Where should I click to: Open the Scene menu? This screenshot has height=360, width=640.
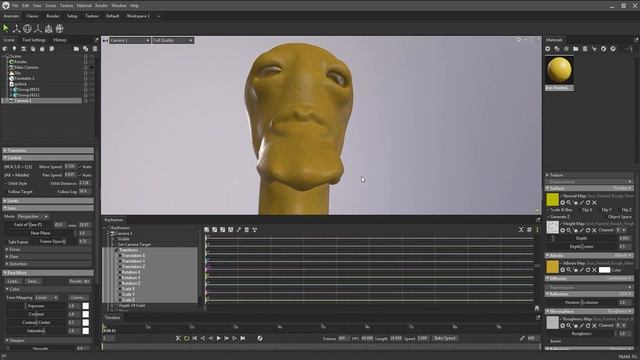click(x=51, y=6)
